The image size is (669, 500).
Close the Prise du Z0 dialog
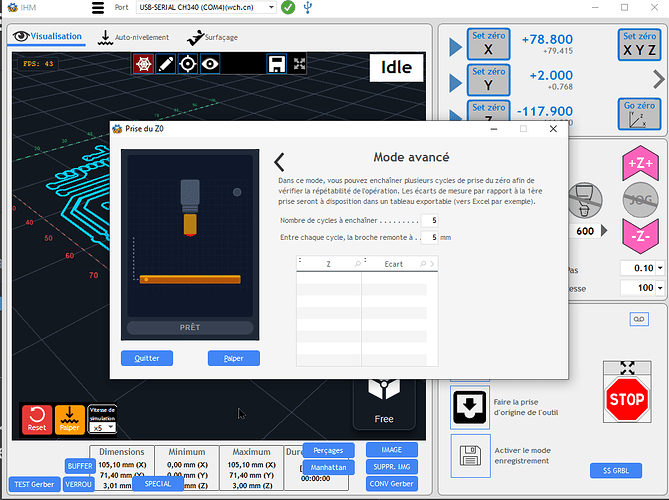[553, 128]
